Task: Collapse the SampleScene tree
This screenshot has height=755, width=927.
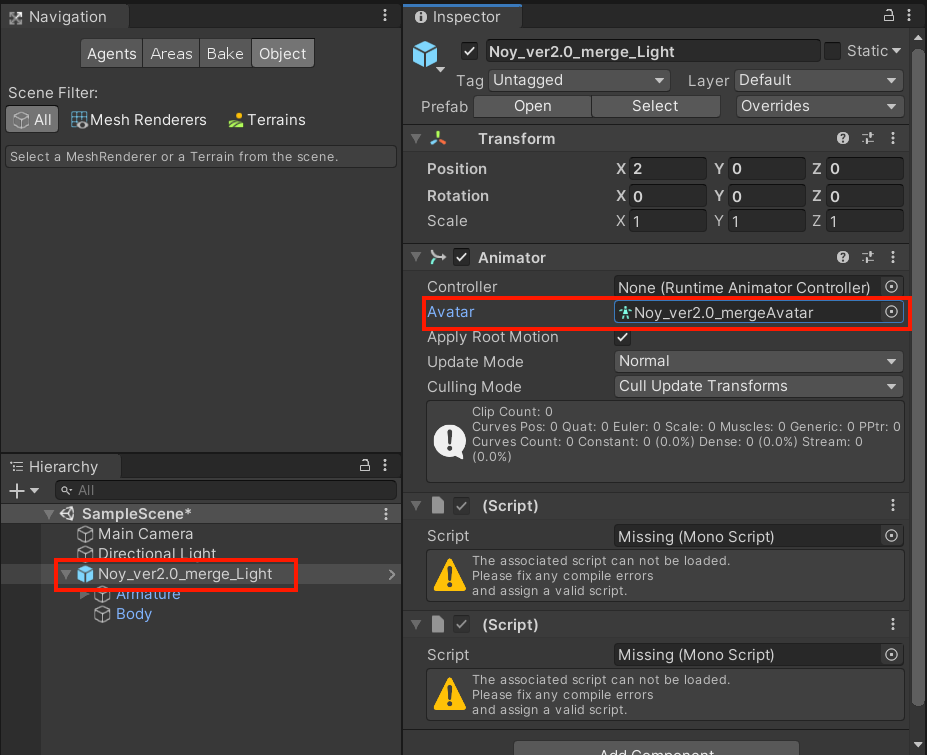Action: [49, 514]
